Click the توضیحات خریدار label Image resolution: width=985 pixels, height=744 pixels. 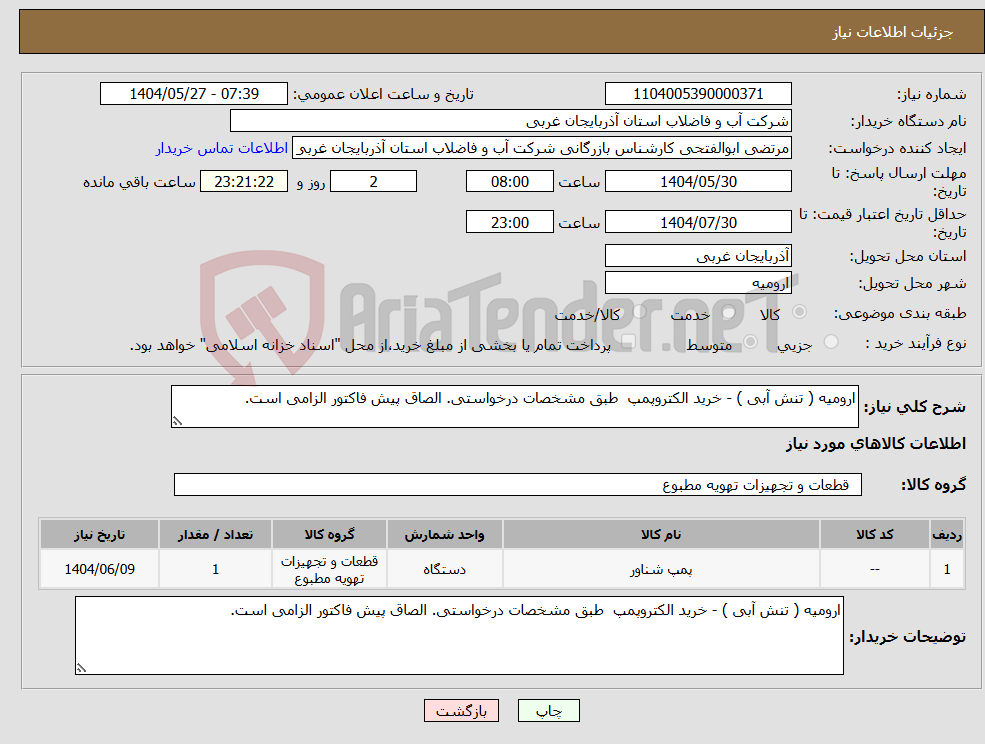908,637
